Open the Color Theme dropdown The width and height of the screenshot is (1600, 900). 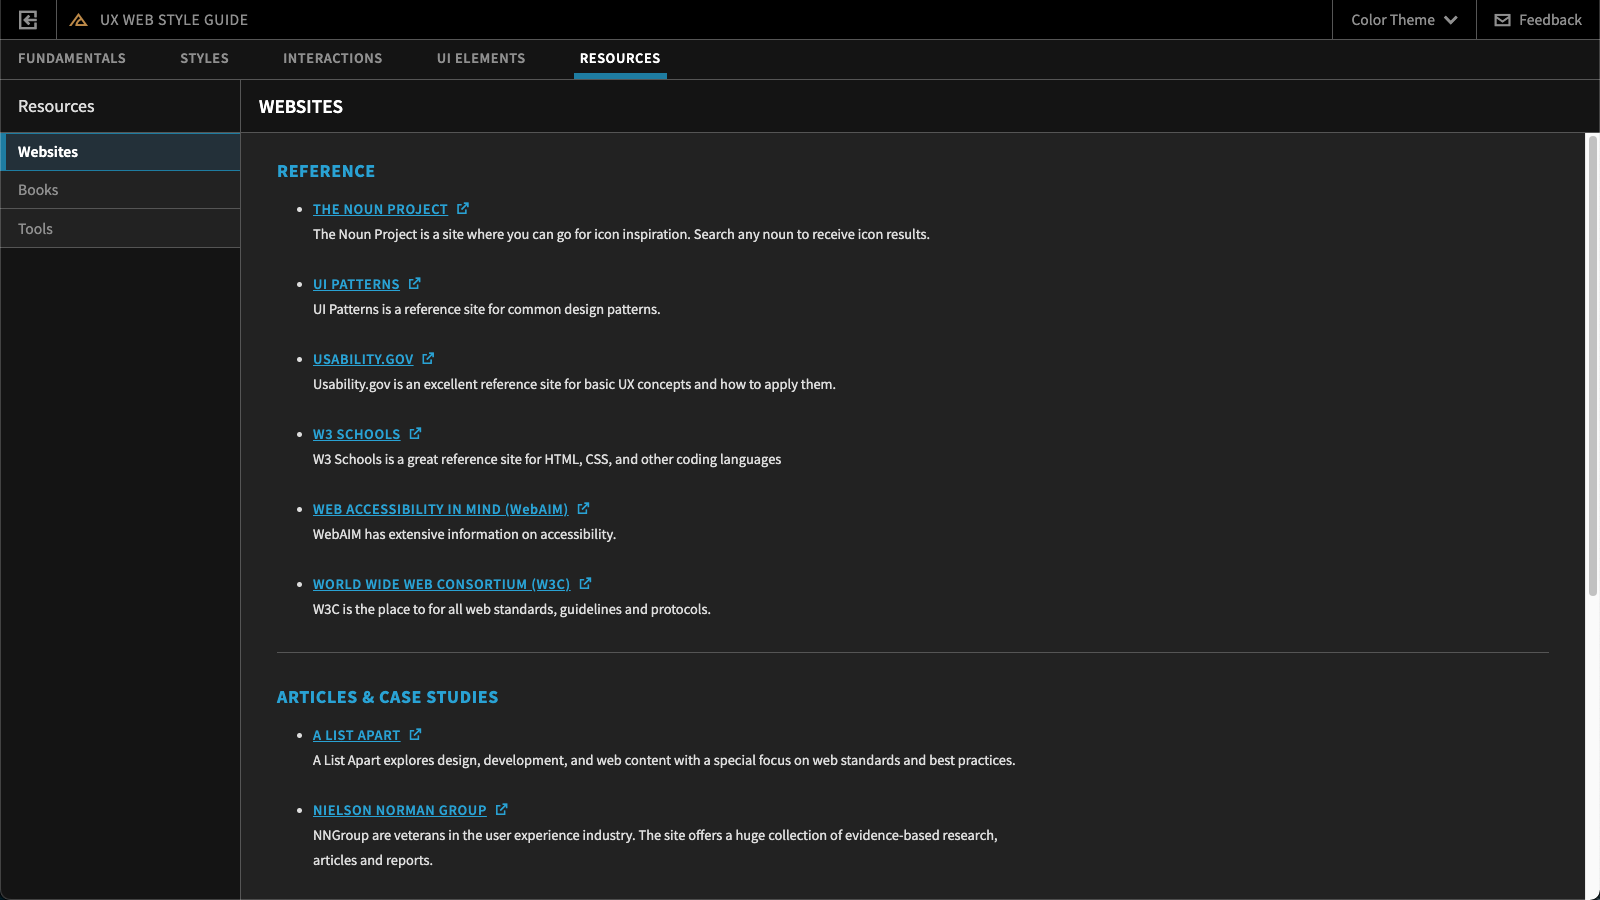(1403, 20)
